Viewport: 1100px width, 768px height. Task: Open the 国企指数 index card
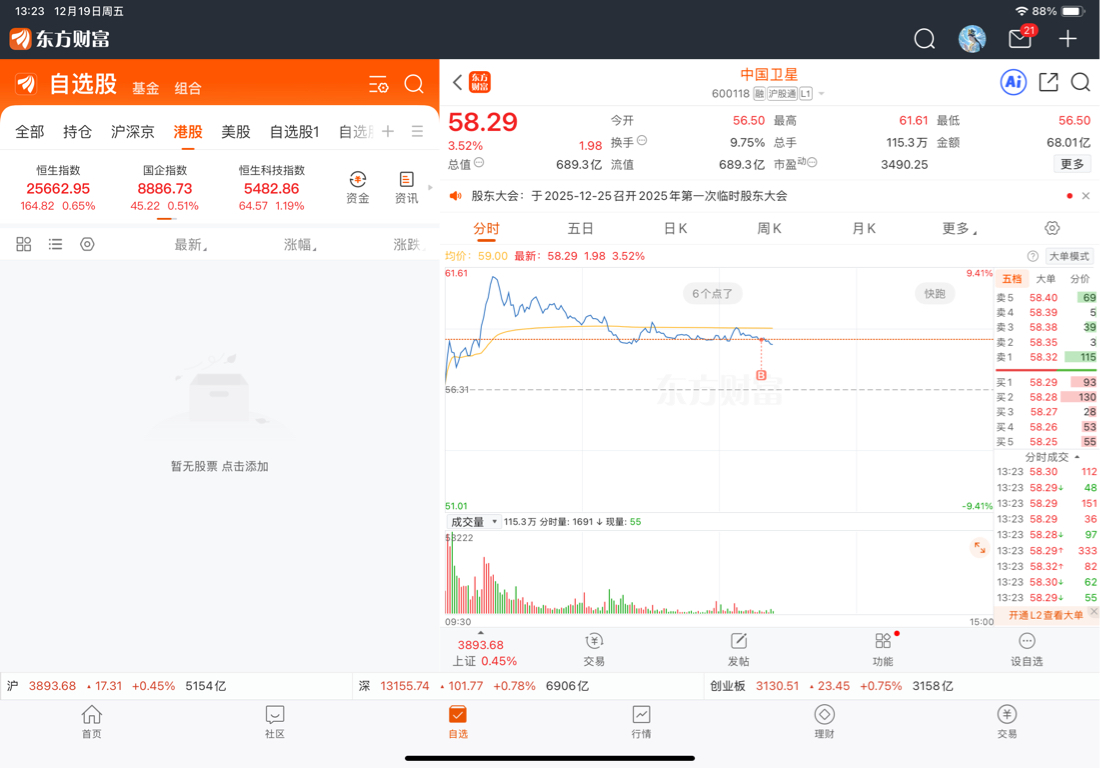165,188
